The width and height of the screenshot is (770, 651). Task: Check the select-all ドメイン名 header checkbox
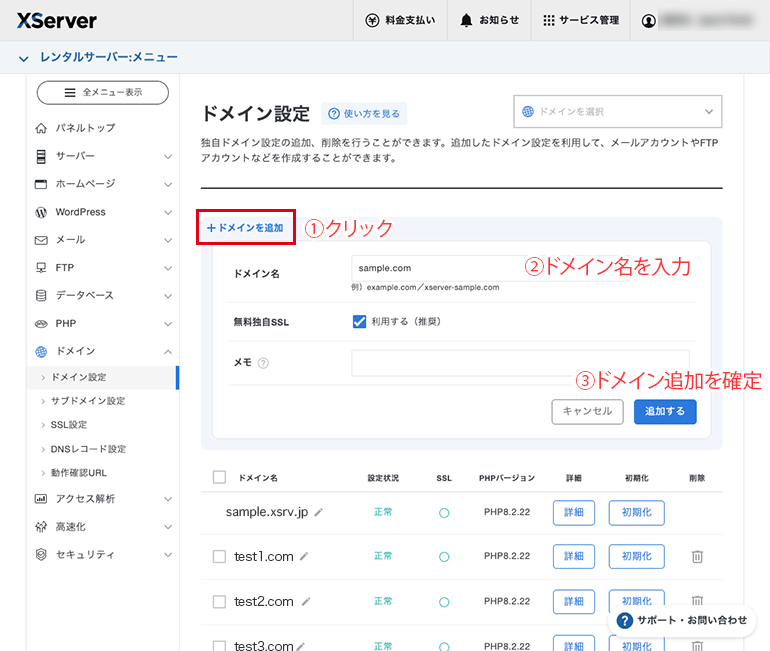tap(219, 477)
